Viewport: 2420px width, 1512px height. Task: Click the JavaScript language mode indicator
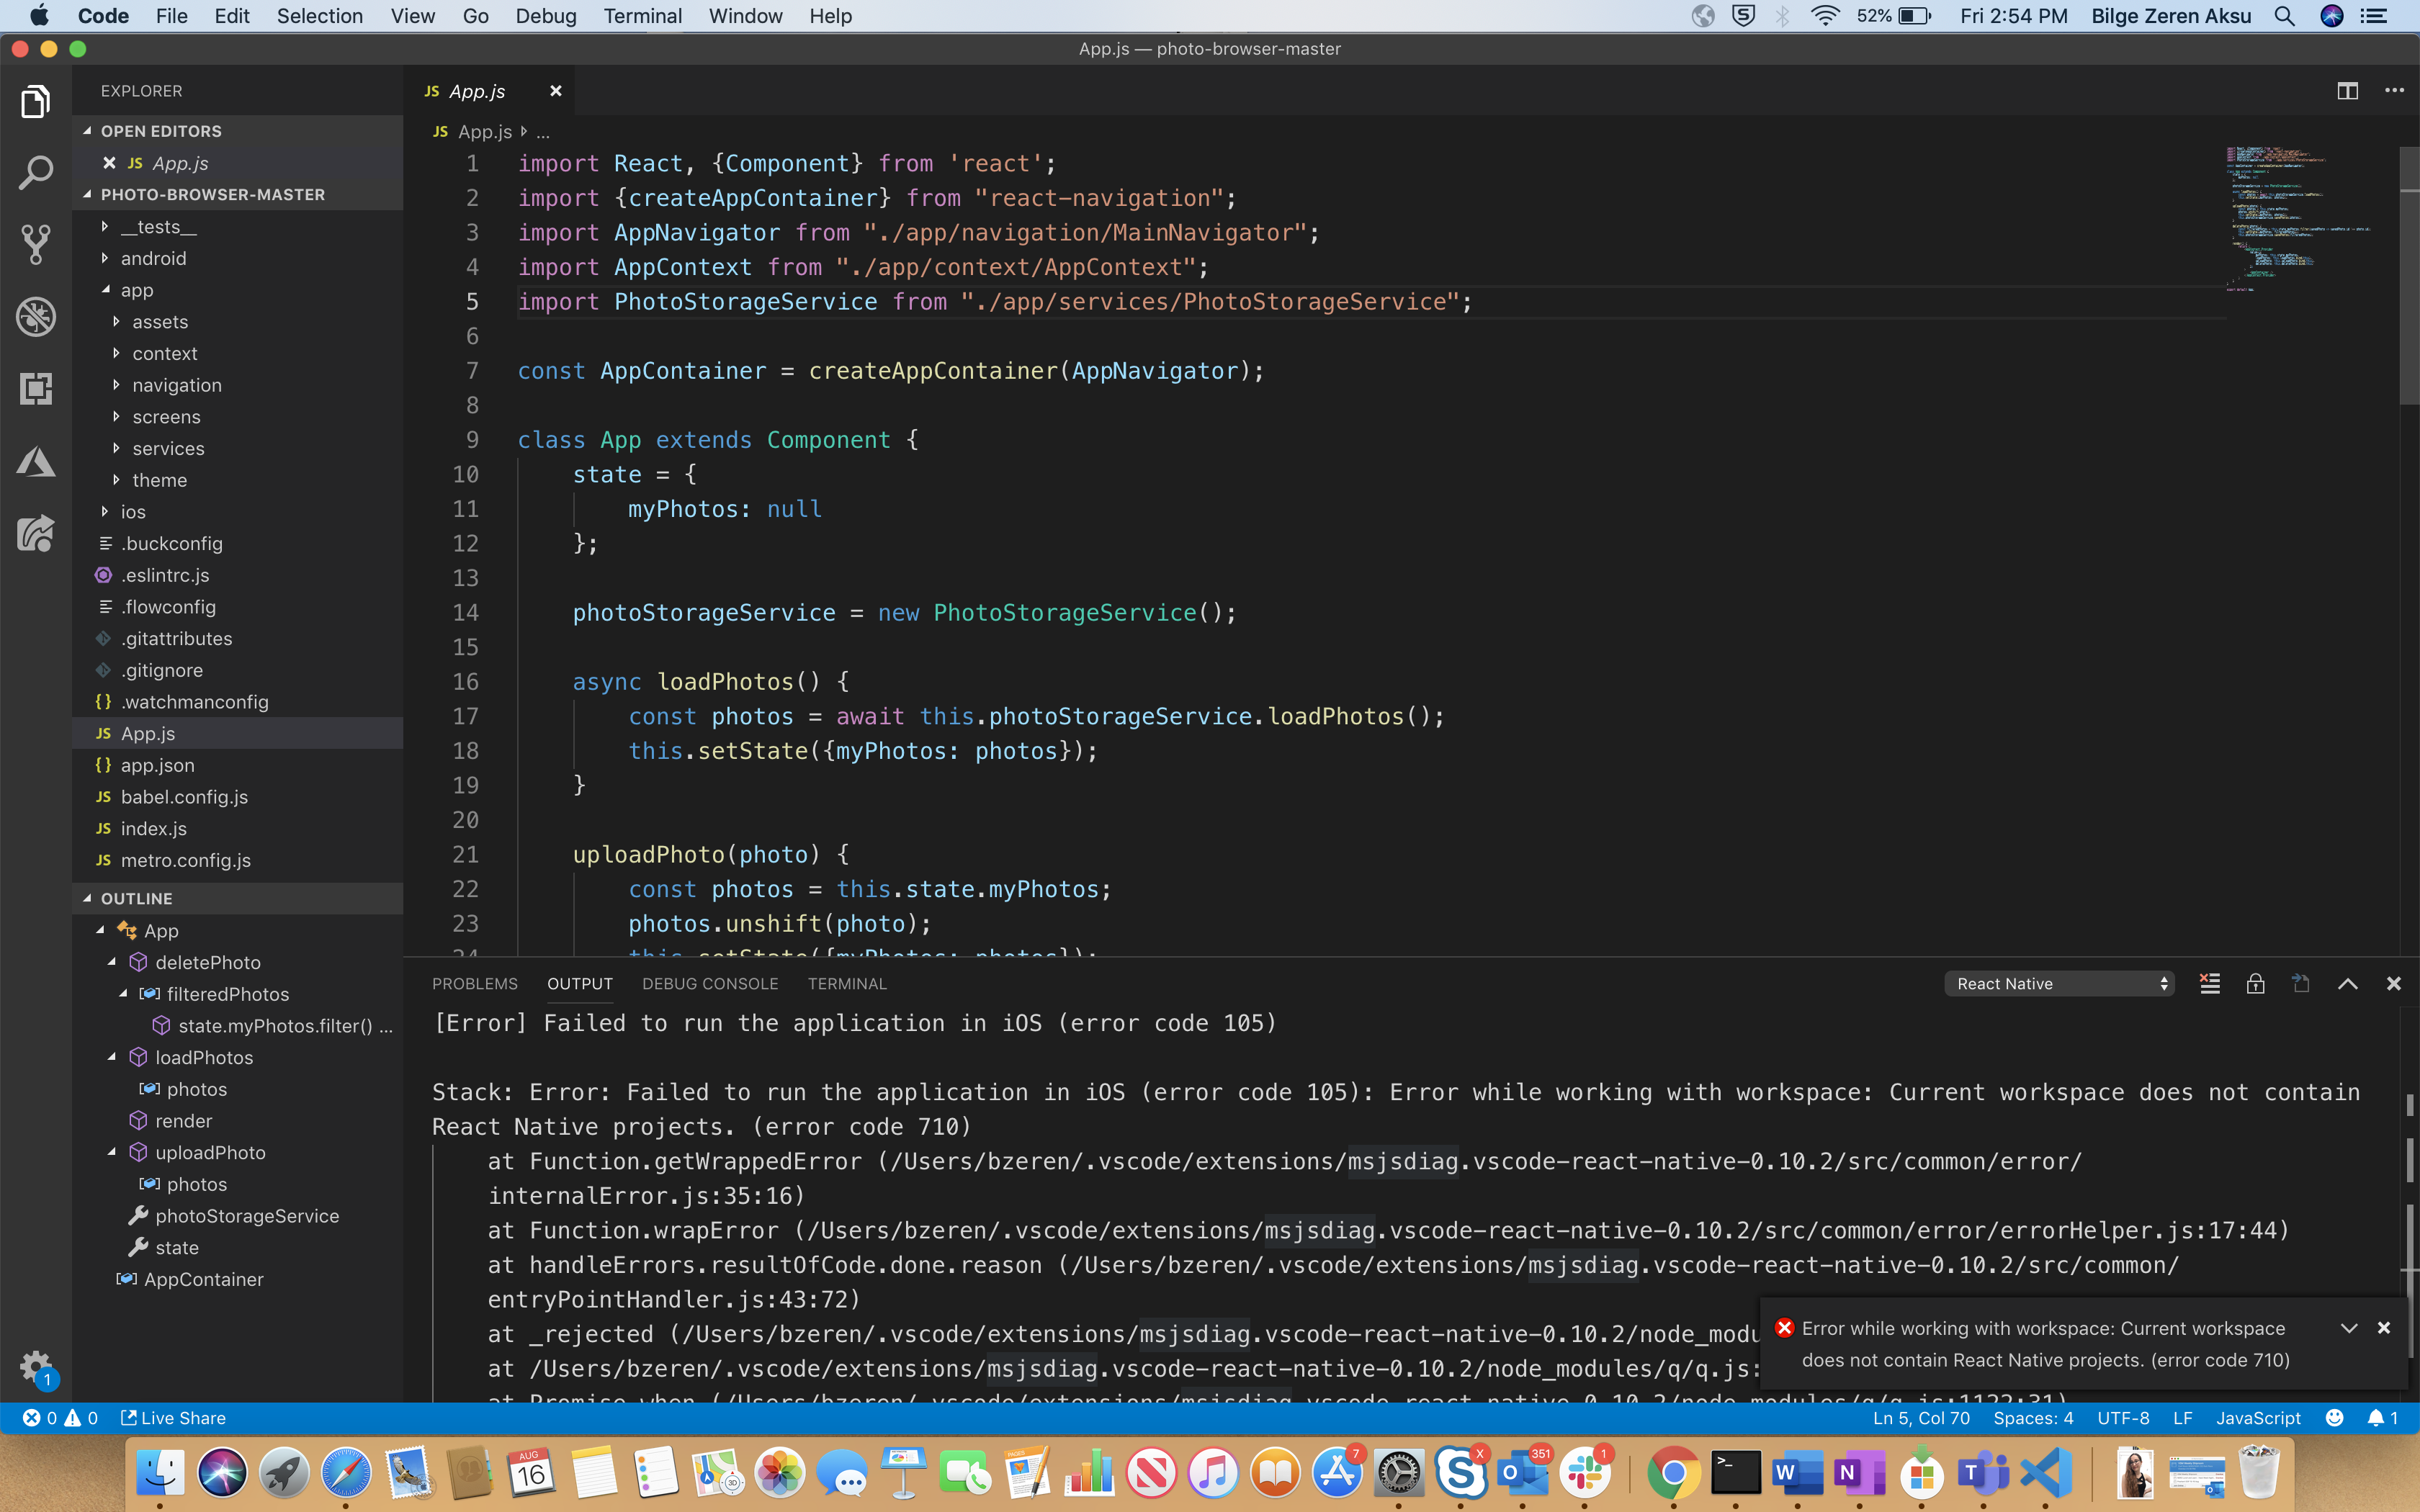[x=2258, y=1418]
